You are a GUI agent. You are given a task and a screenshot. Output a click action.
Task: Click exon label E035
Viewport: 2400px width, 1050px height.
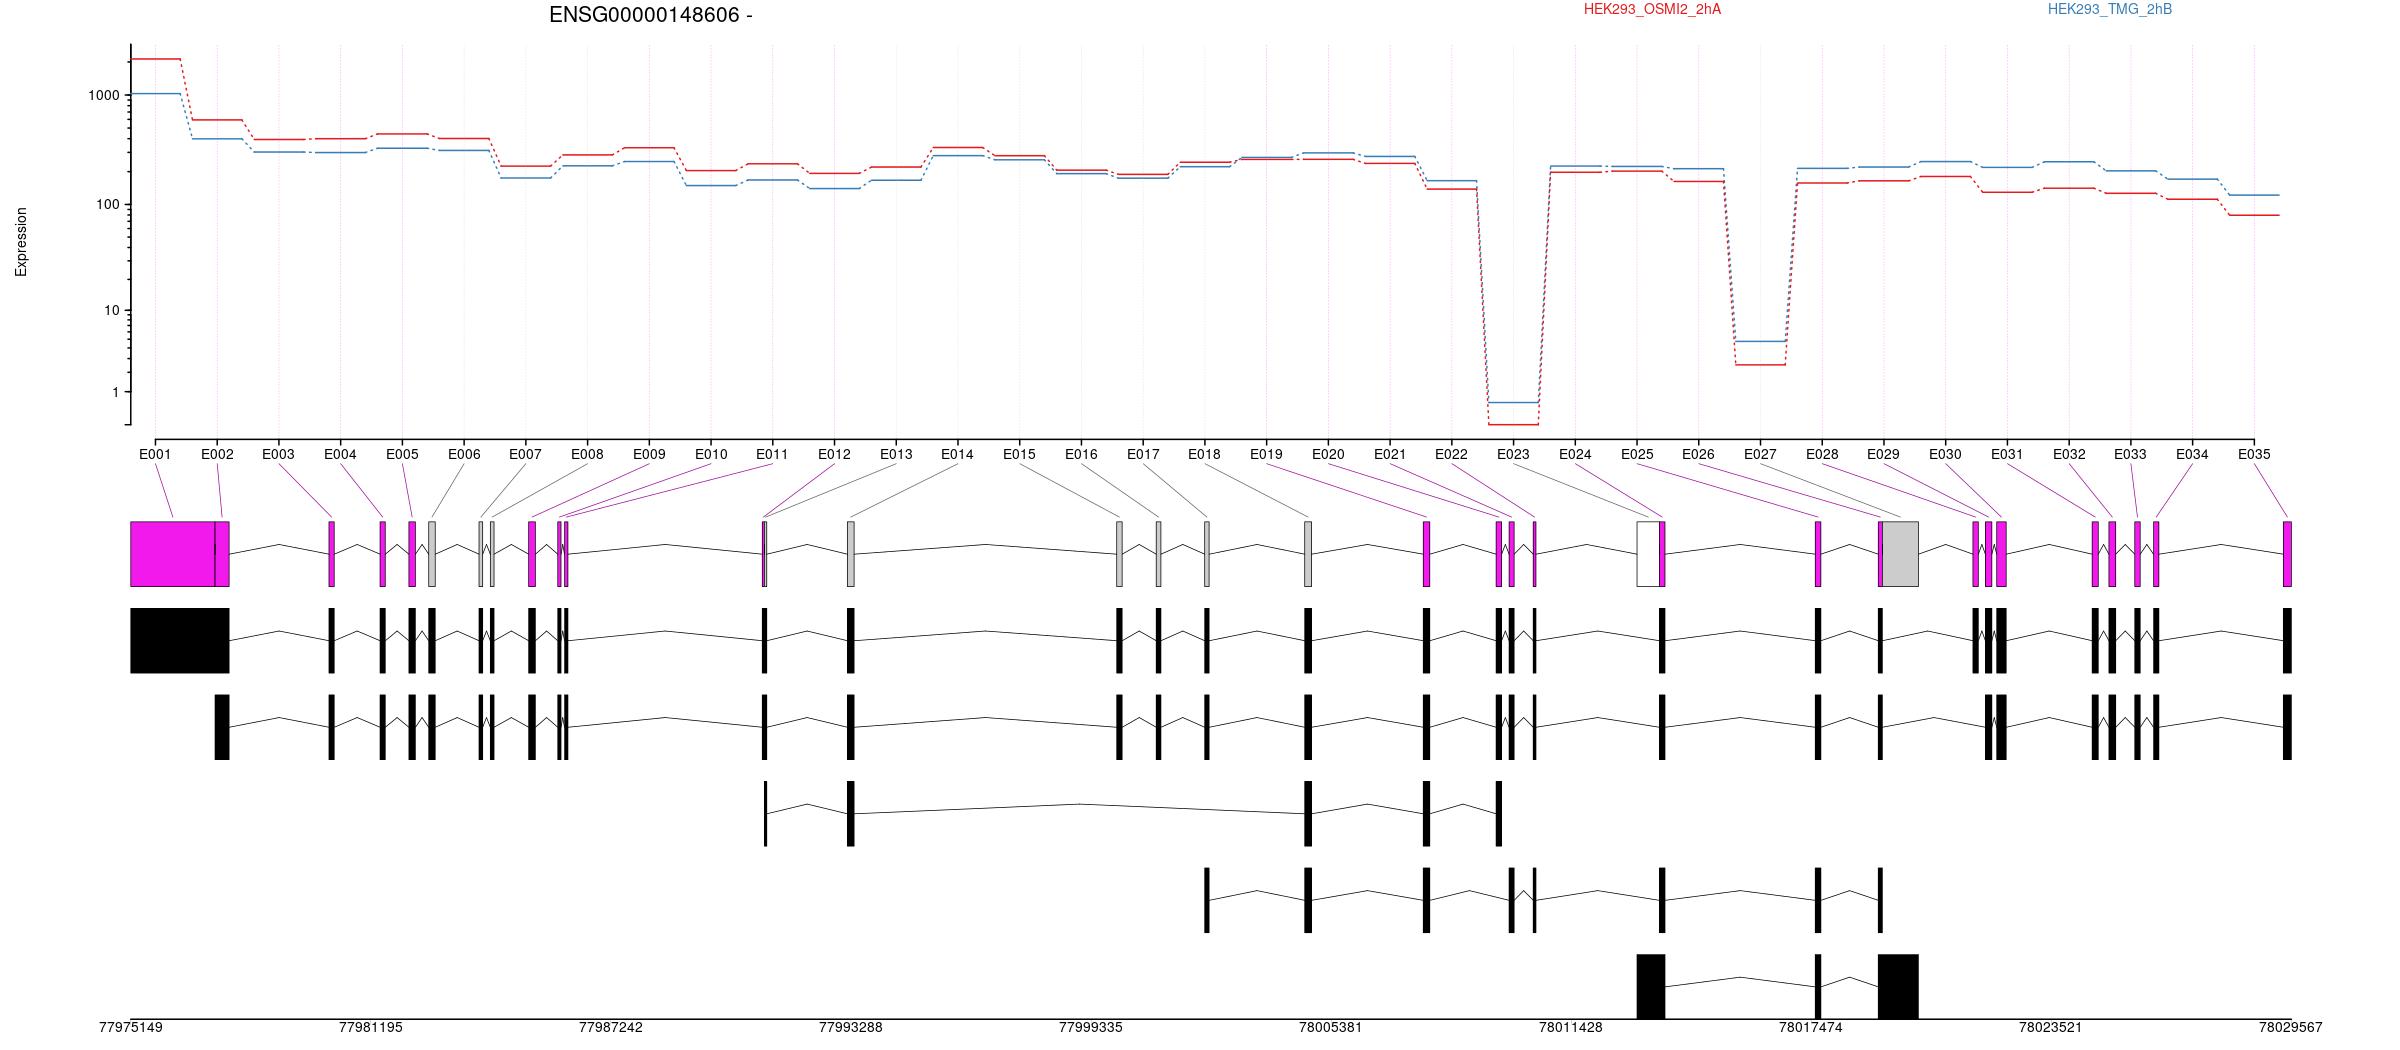[2254, 454]
